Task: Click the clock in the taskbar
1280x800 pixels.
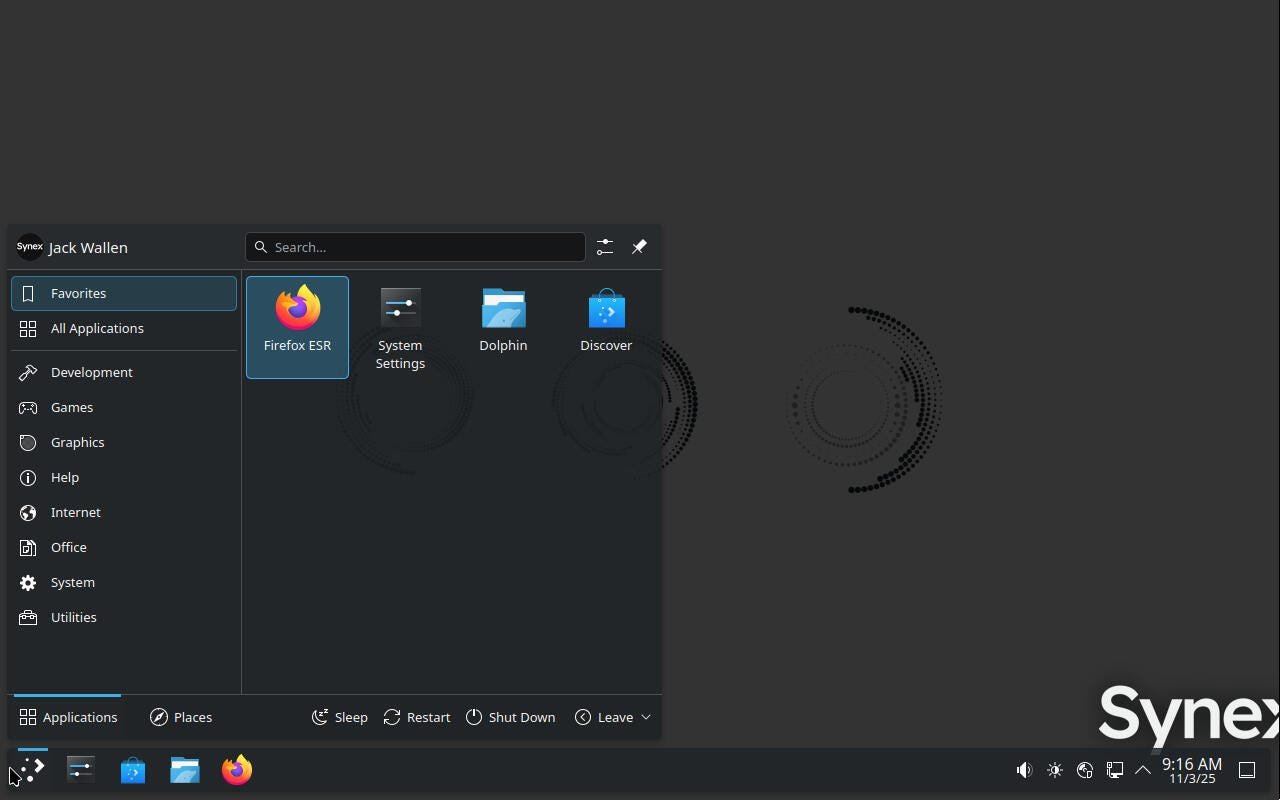Action: 1191,770
